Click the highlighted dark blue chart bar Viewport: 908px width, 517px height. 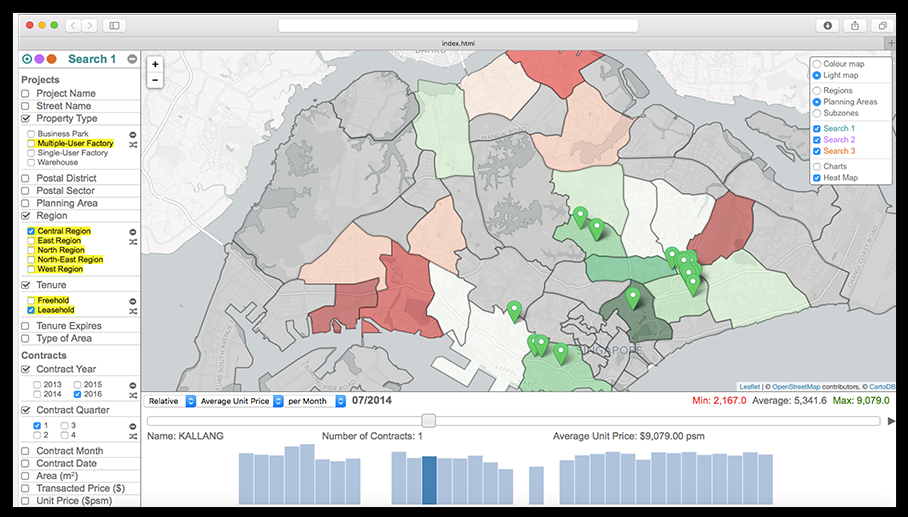pyautogui.click(x=429, y=480)
